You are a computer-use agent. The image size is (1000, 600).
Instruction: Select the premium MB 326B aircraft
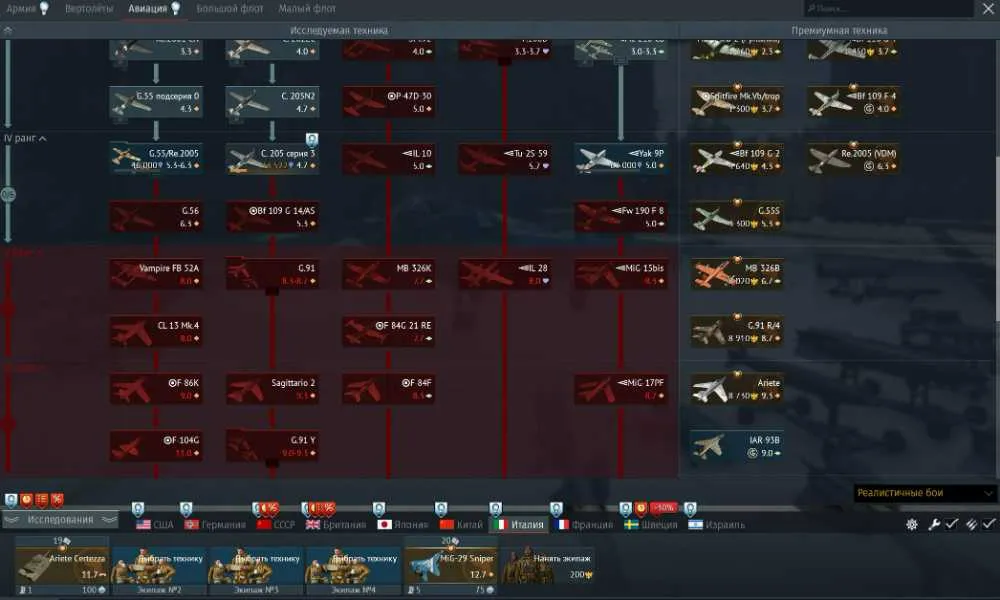click(x=737, y=274)
